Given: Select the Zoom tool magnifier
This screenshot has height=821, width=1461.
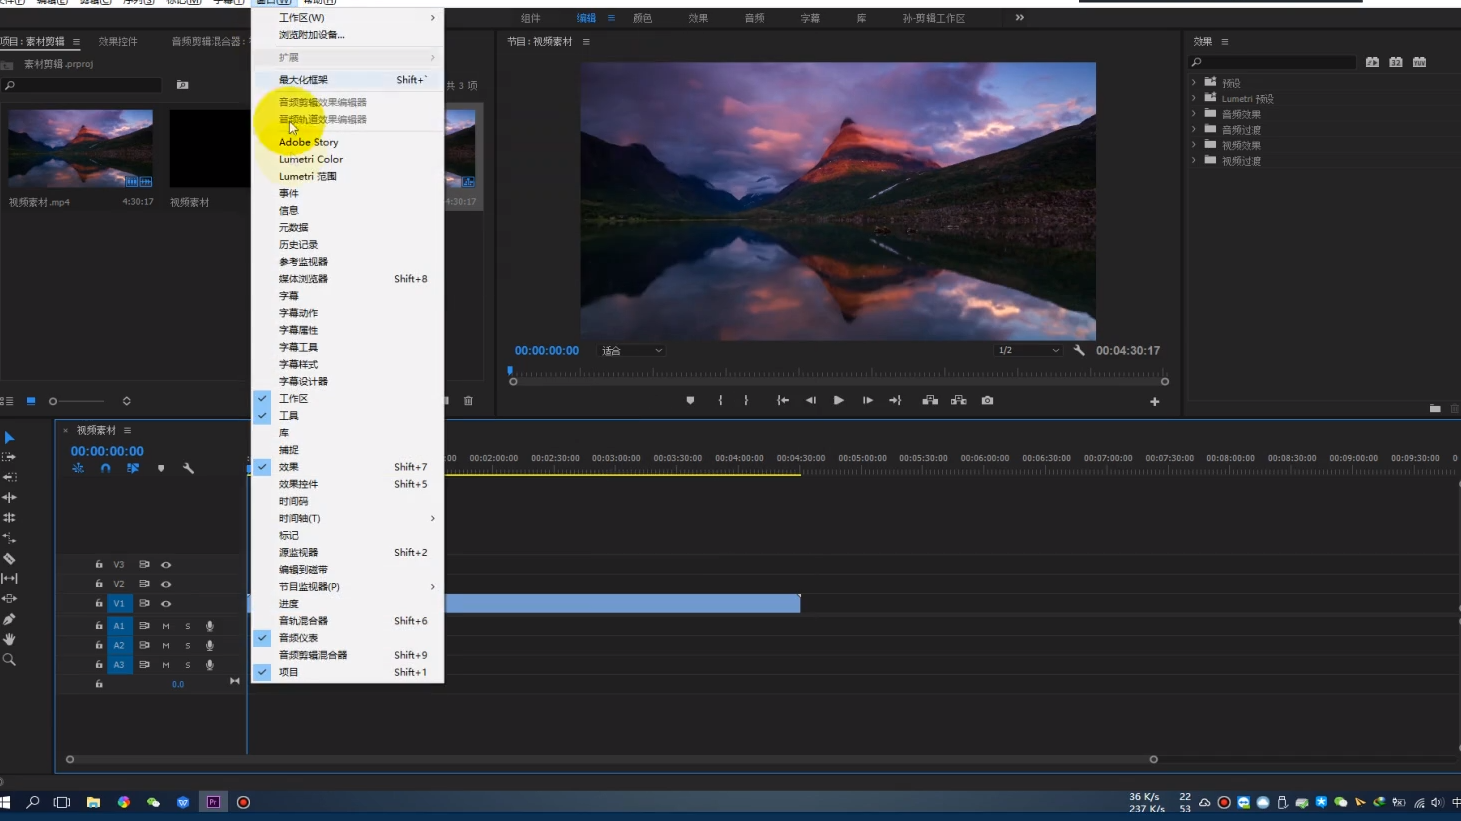Looking at the screenshot, I should click(9, 660).
